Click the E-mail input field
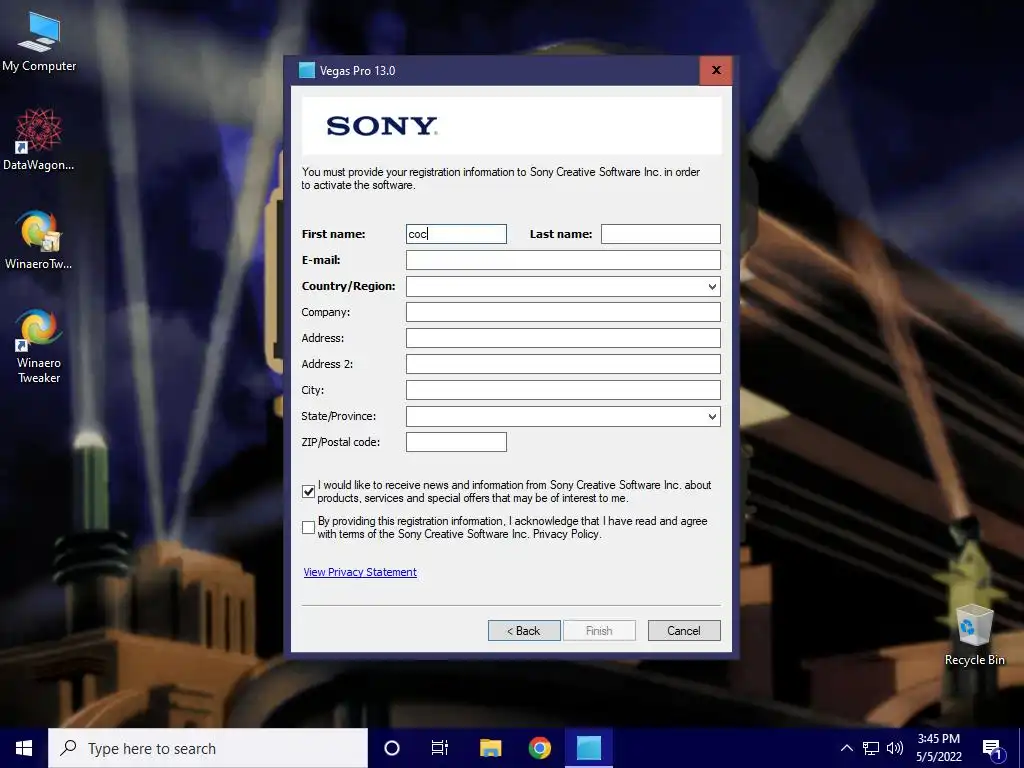 coord(563,260)
